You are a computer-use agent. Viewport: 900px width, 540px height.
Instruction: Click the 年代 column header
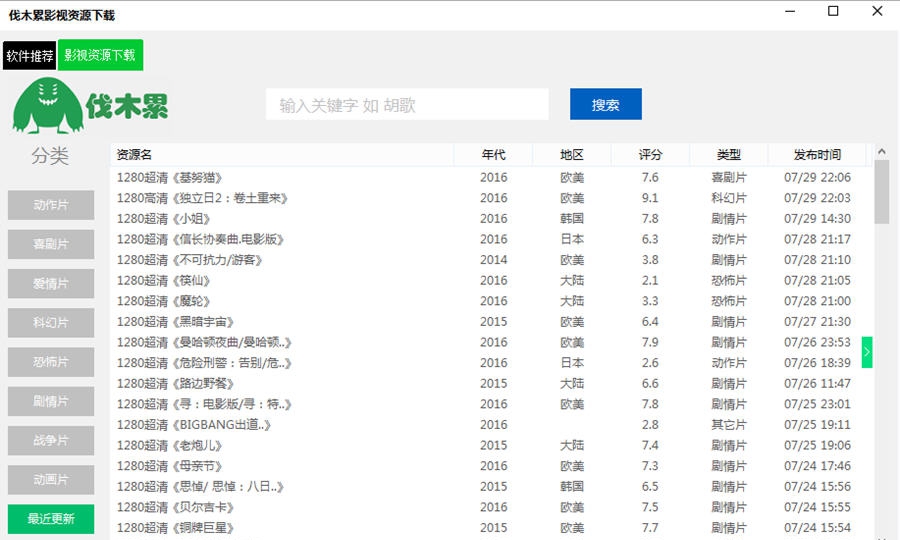493,155
